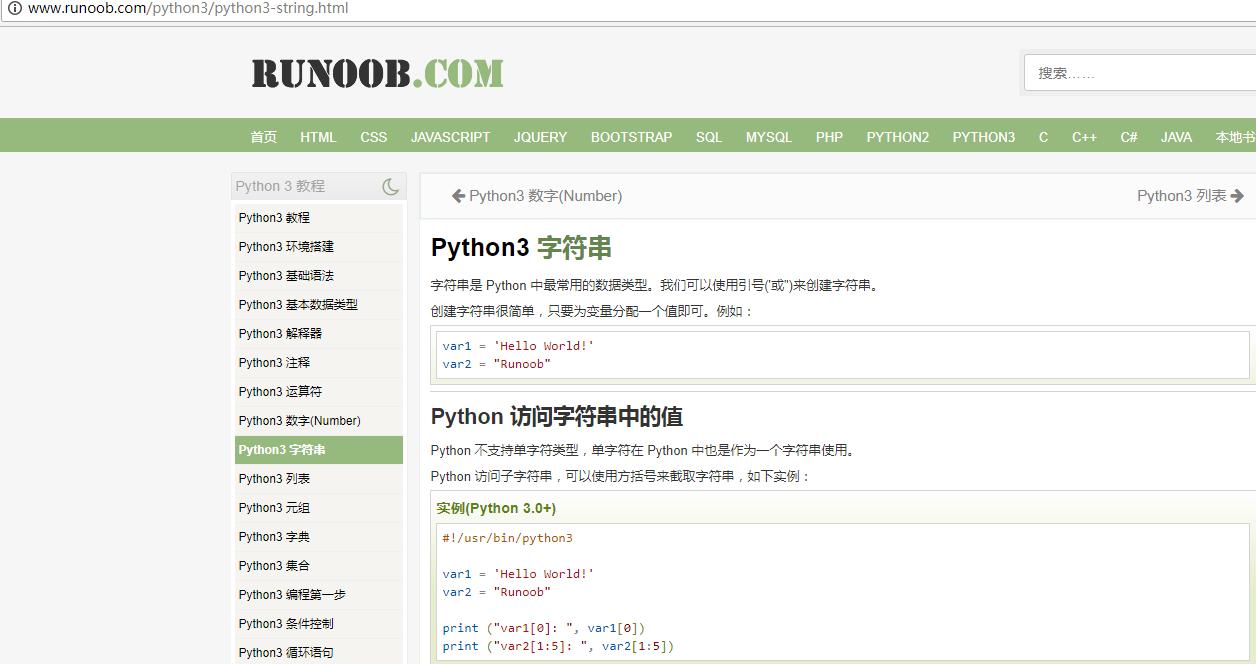Select Python3 循环语句 in sidebar
This screenshot has height=664, width=1256.
point(319,652)
